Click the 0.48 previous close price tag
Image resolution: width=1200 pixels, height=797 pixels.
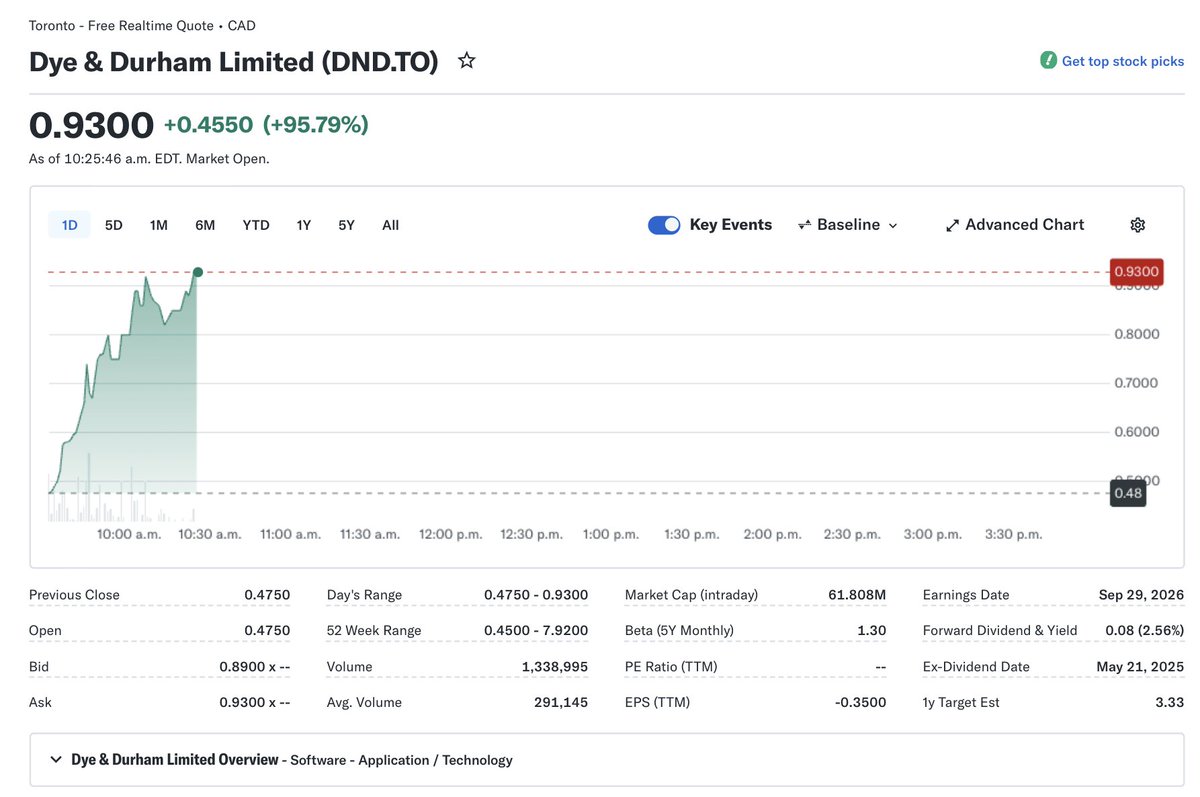click(x=1128, y=493)
